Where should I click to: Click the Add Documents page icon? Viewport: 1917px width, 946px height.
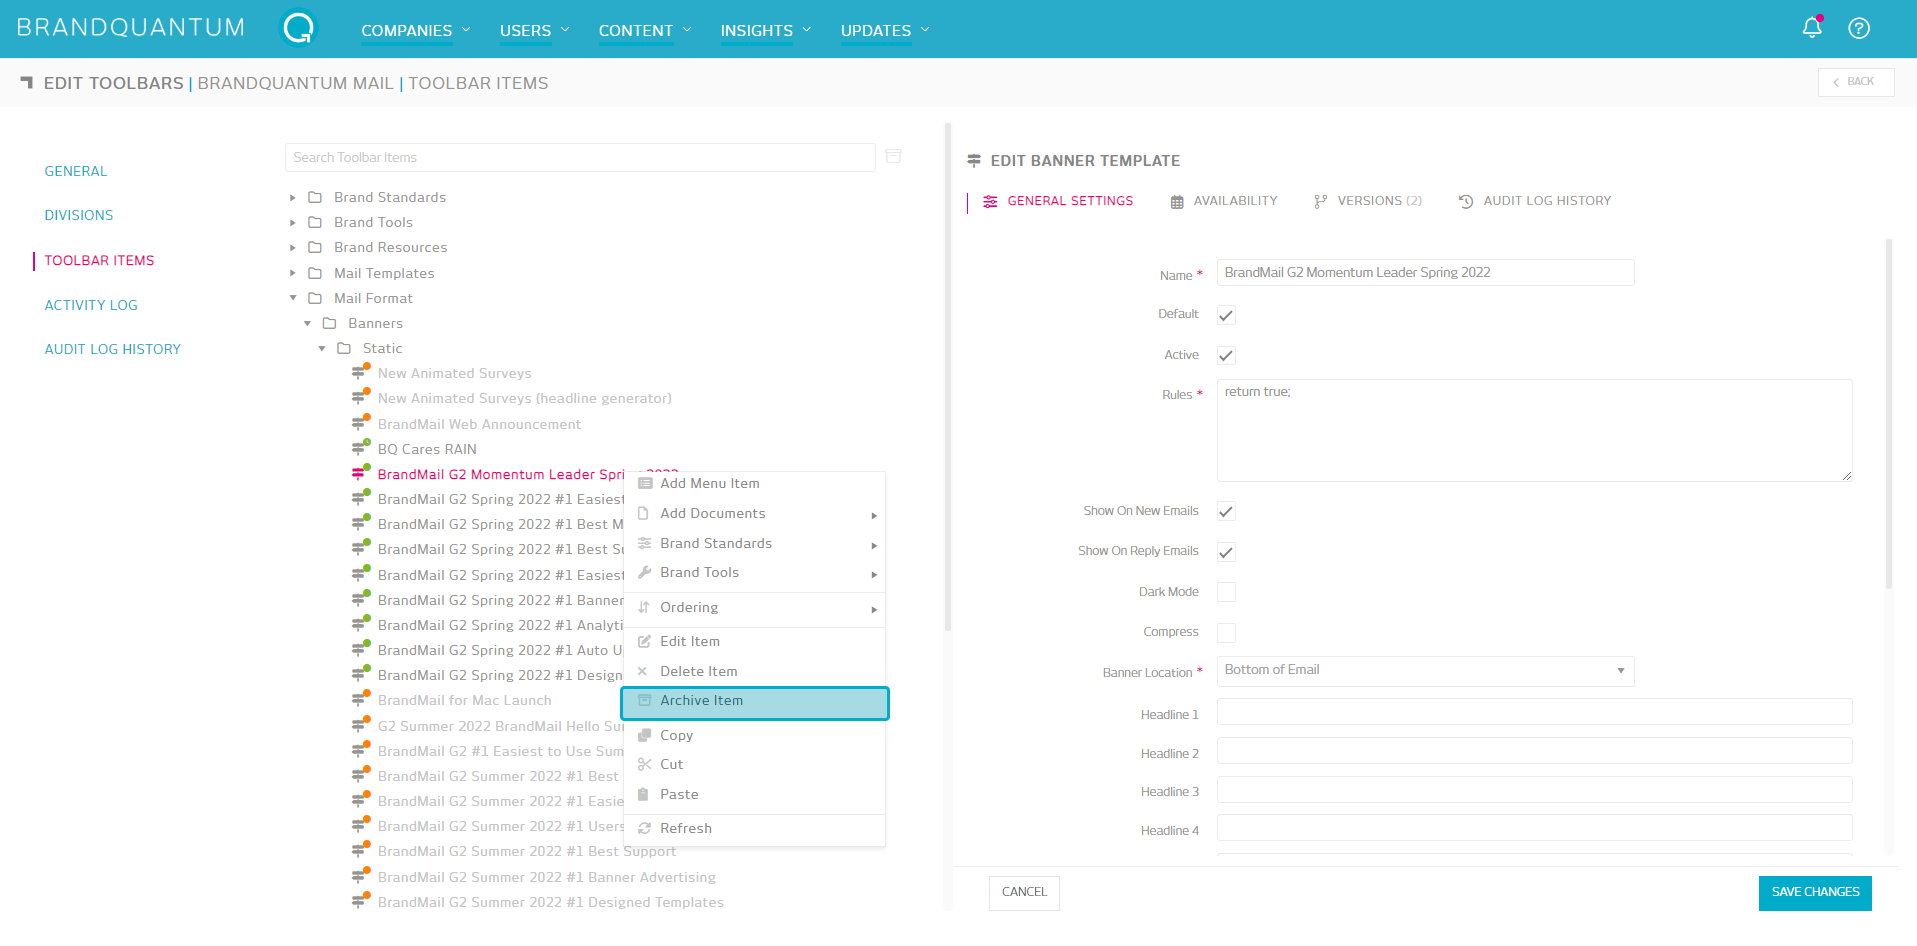[x=643, y=513]
